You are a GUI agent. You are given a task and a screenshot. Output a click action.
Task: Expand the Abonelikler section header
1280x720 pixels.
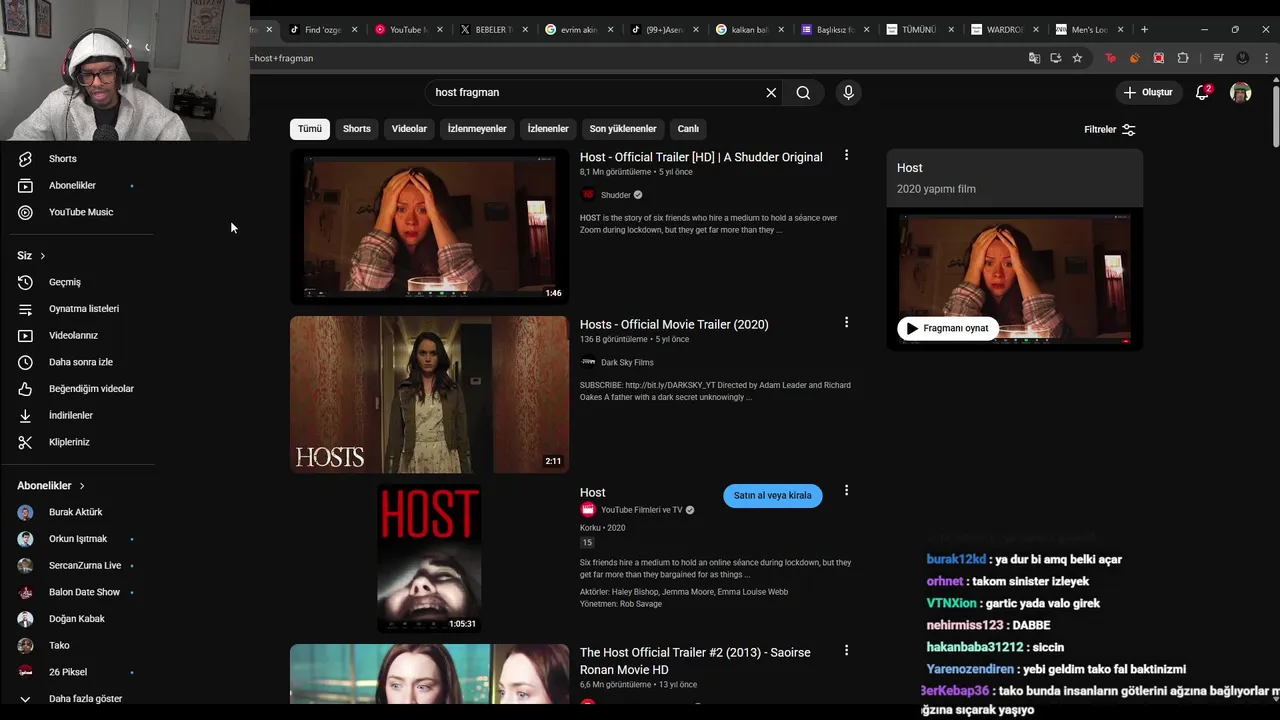pos(51,486)
